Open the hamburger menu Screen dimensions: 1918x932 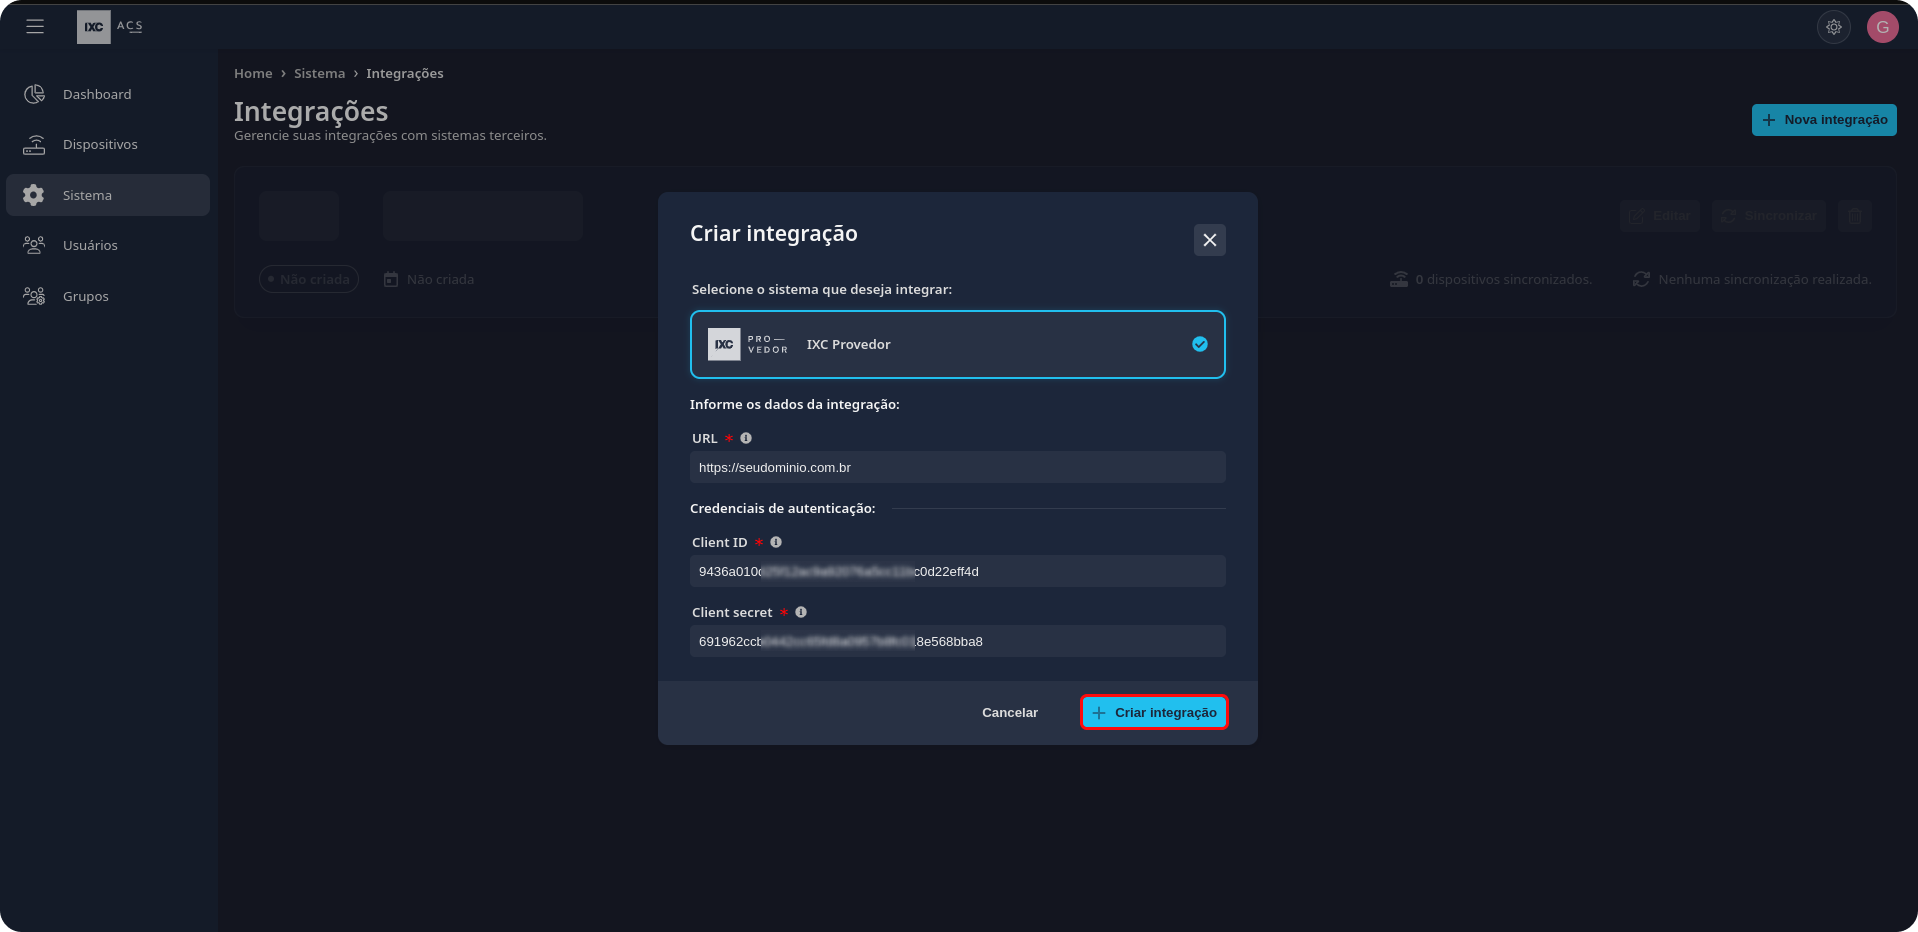click(35, 27)
